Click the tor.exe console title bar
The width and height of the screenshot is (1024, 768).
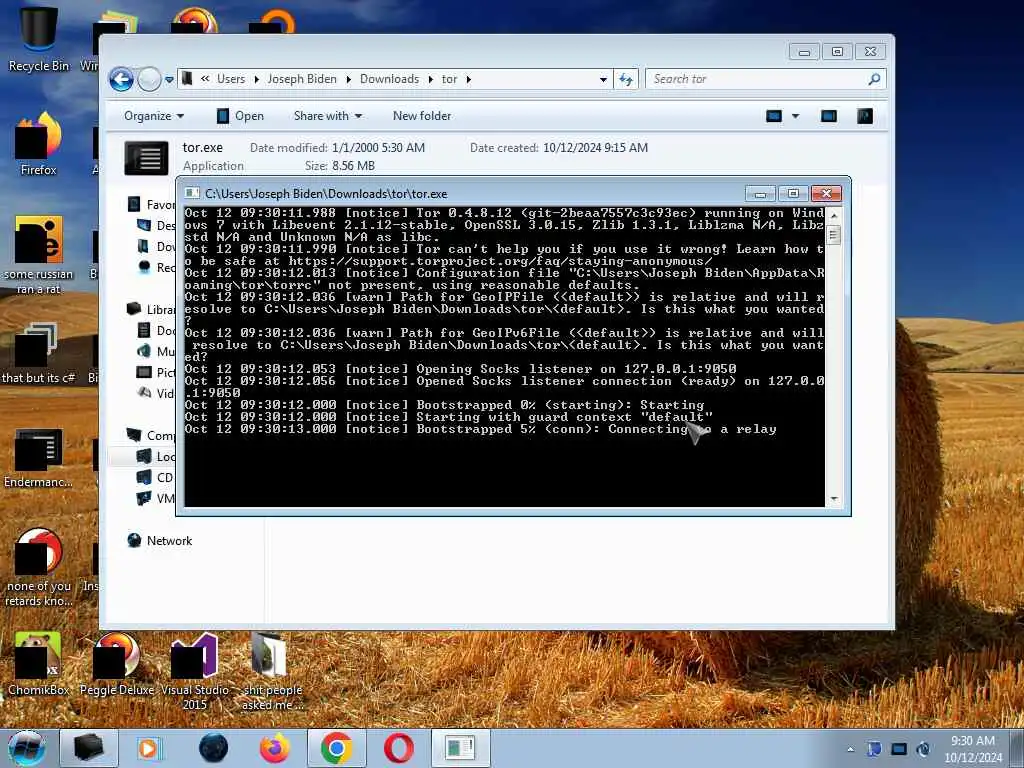click(460, 193)
